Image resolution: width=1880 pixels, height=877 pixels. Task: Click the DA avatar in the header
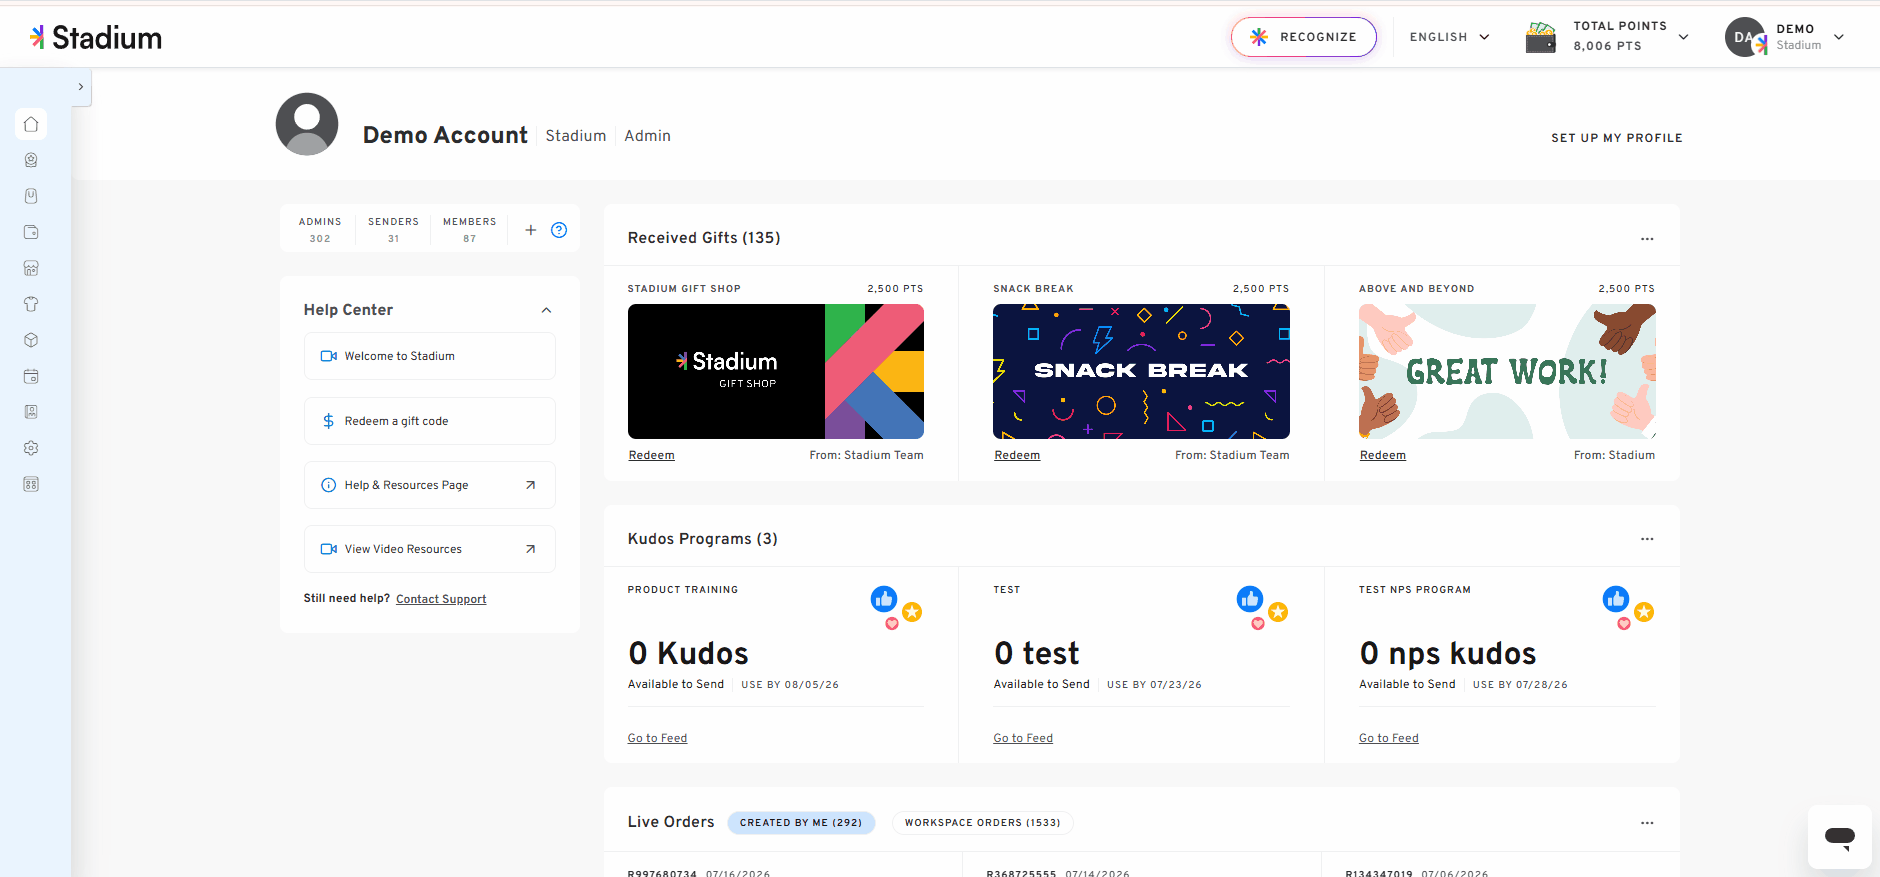pos(1745,37)
